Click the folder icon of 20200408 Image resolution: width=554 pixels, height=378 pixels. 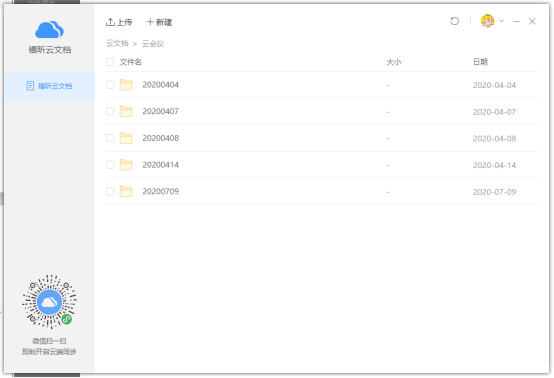click(x=126, y=138)
